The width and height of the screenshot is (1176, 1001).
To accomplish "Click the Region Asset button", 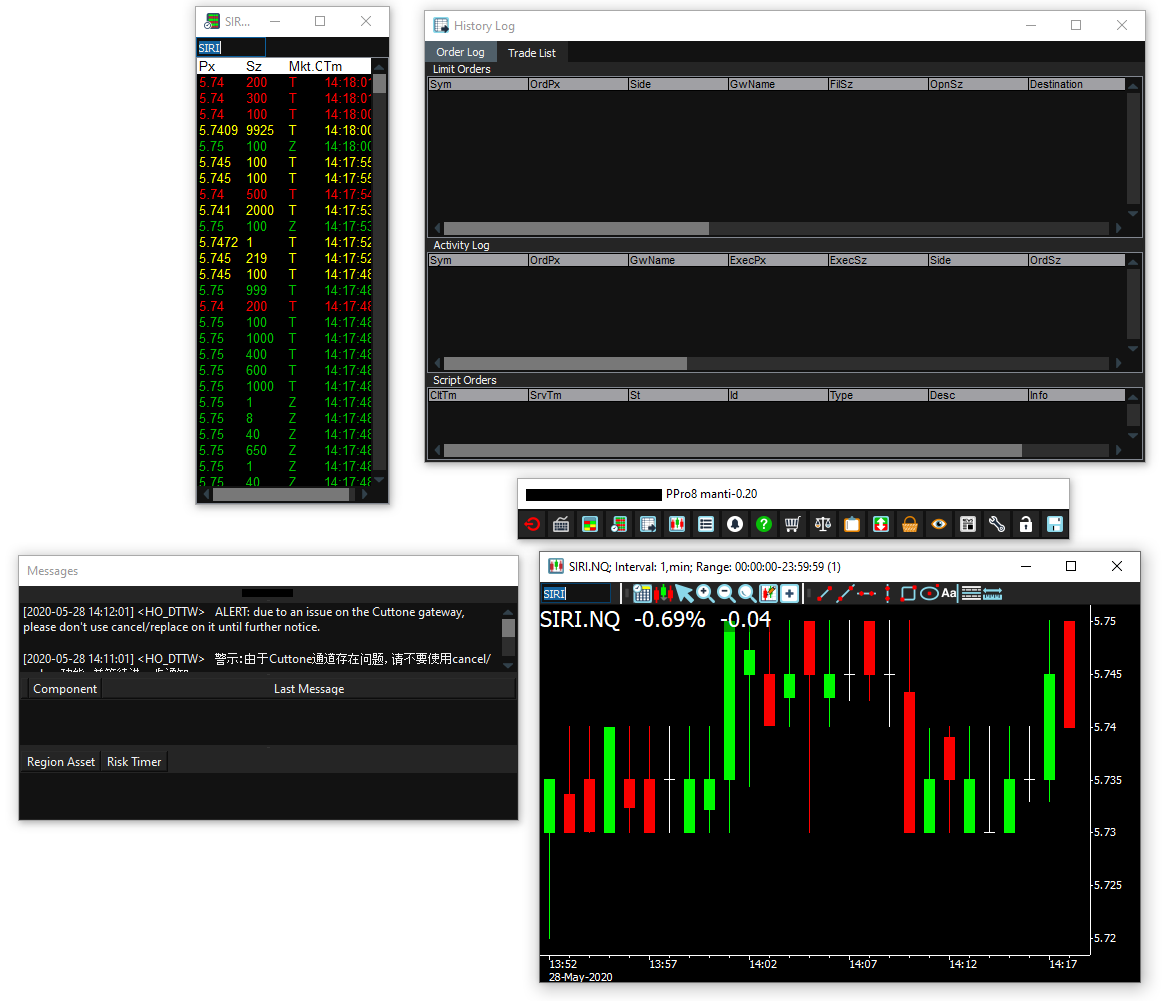I will point(61,762).
